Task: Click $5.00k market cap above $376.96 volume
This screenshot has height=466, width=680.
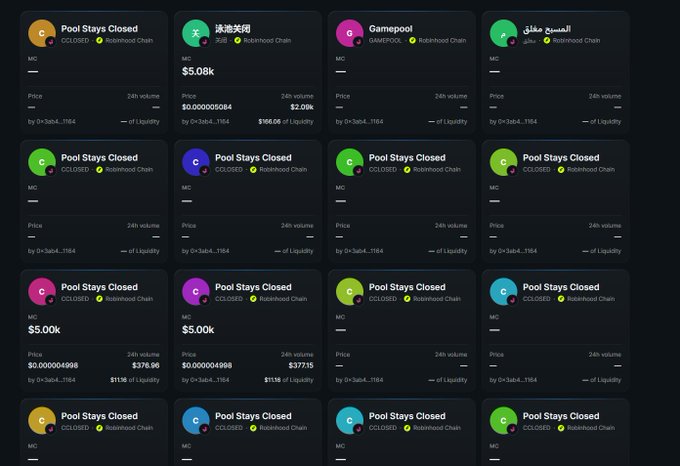Action: coord(44,330)
